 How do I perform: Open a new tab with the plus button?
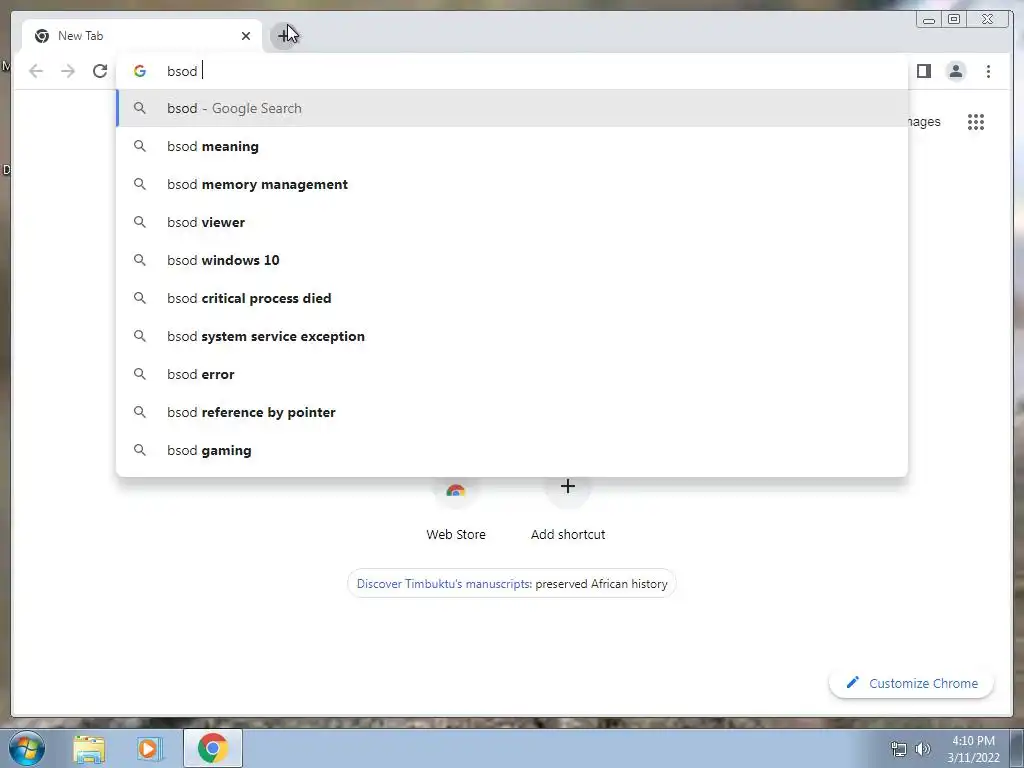point(284,35)
